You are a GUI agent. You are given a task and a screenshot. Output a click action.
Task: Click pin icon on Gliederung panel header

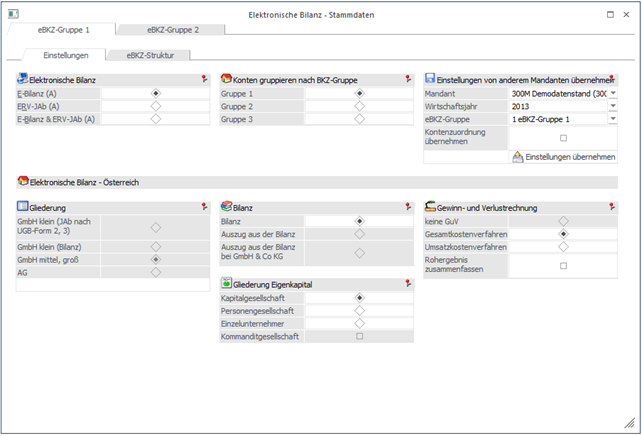(203, 207)
